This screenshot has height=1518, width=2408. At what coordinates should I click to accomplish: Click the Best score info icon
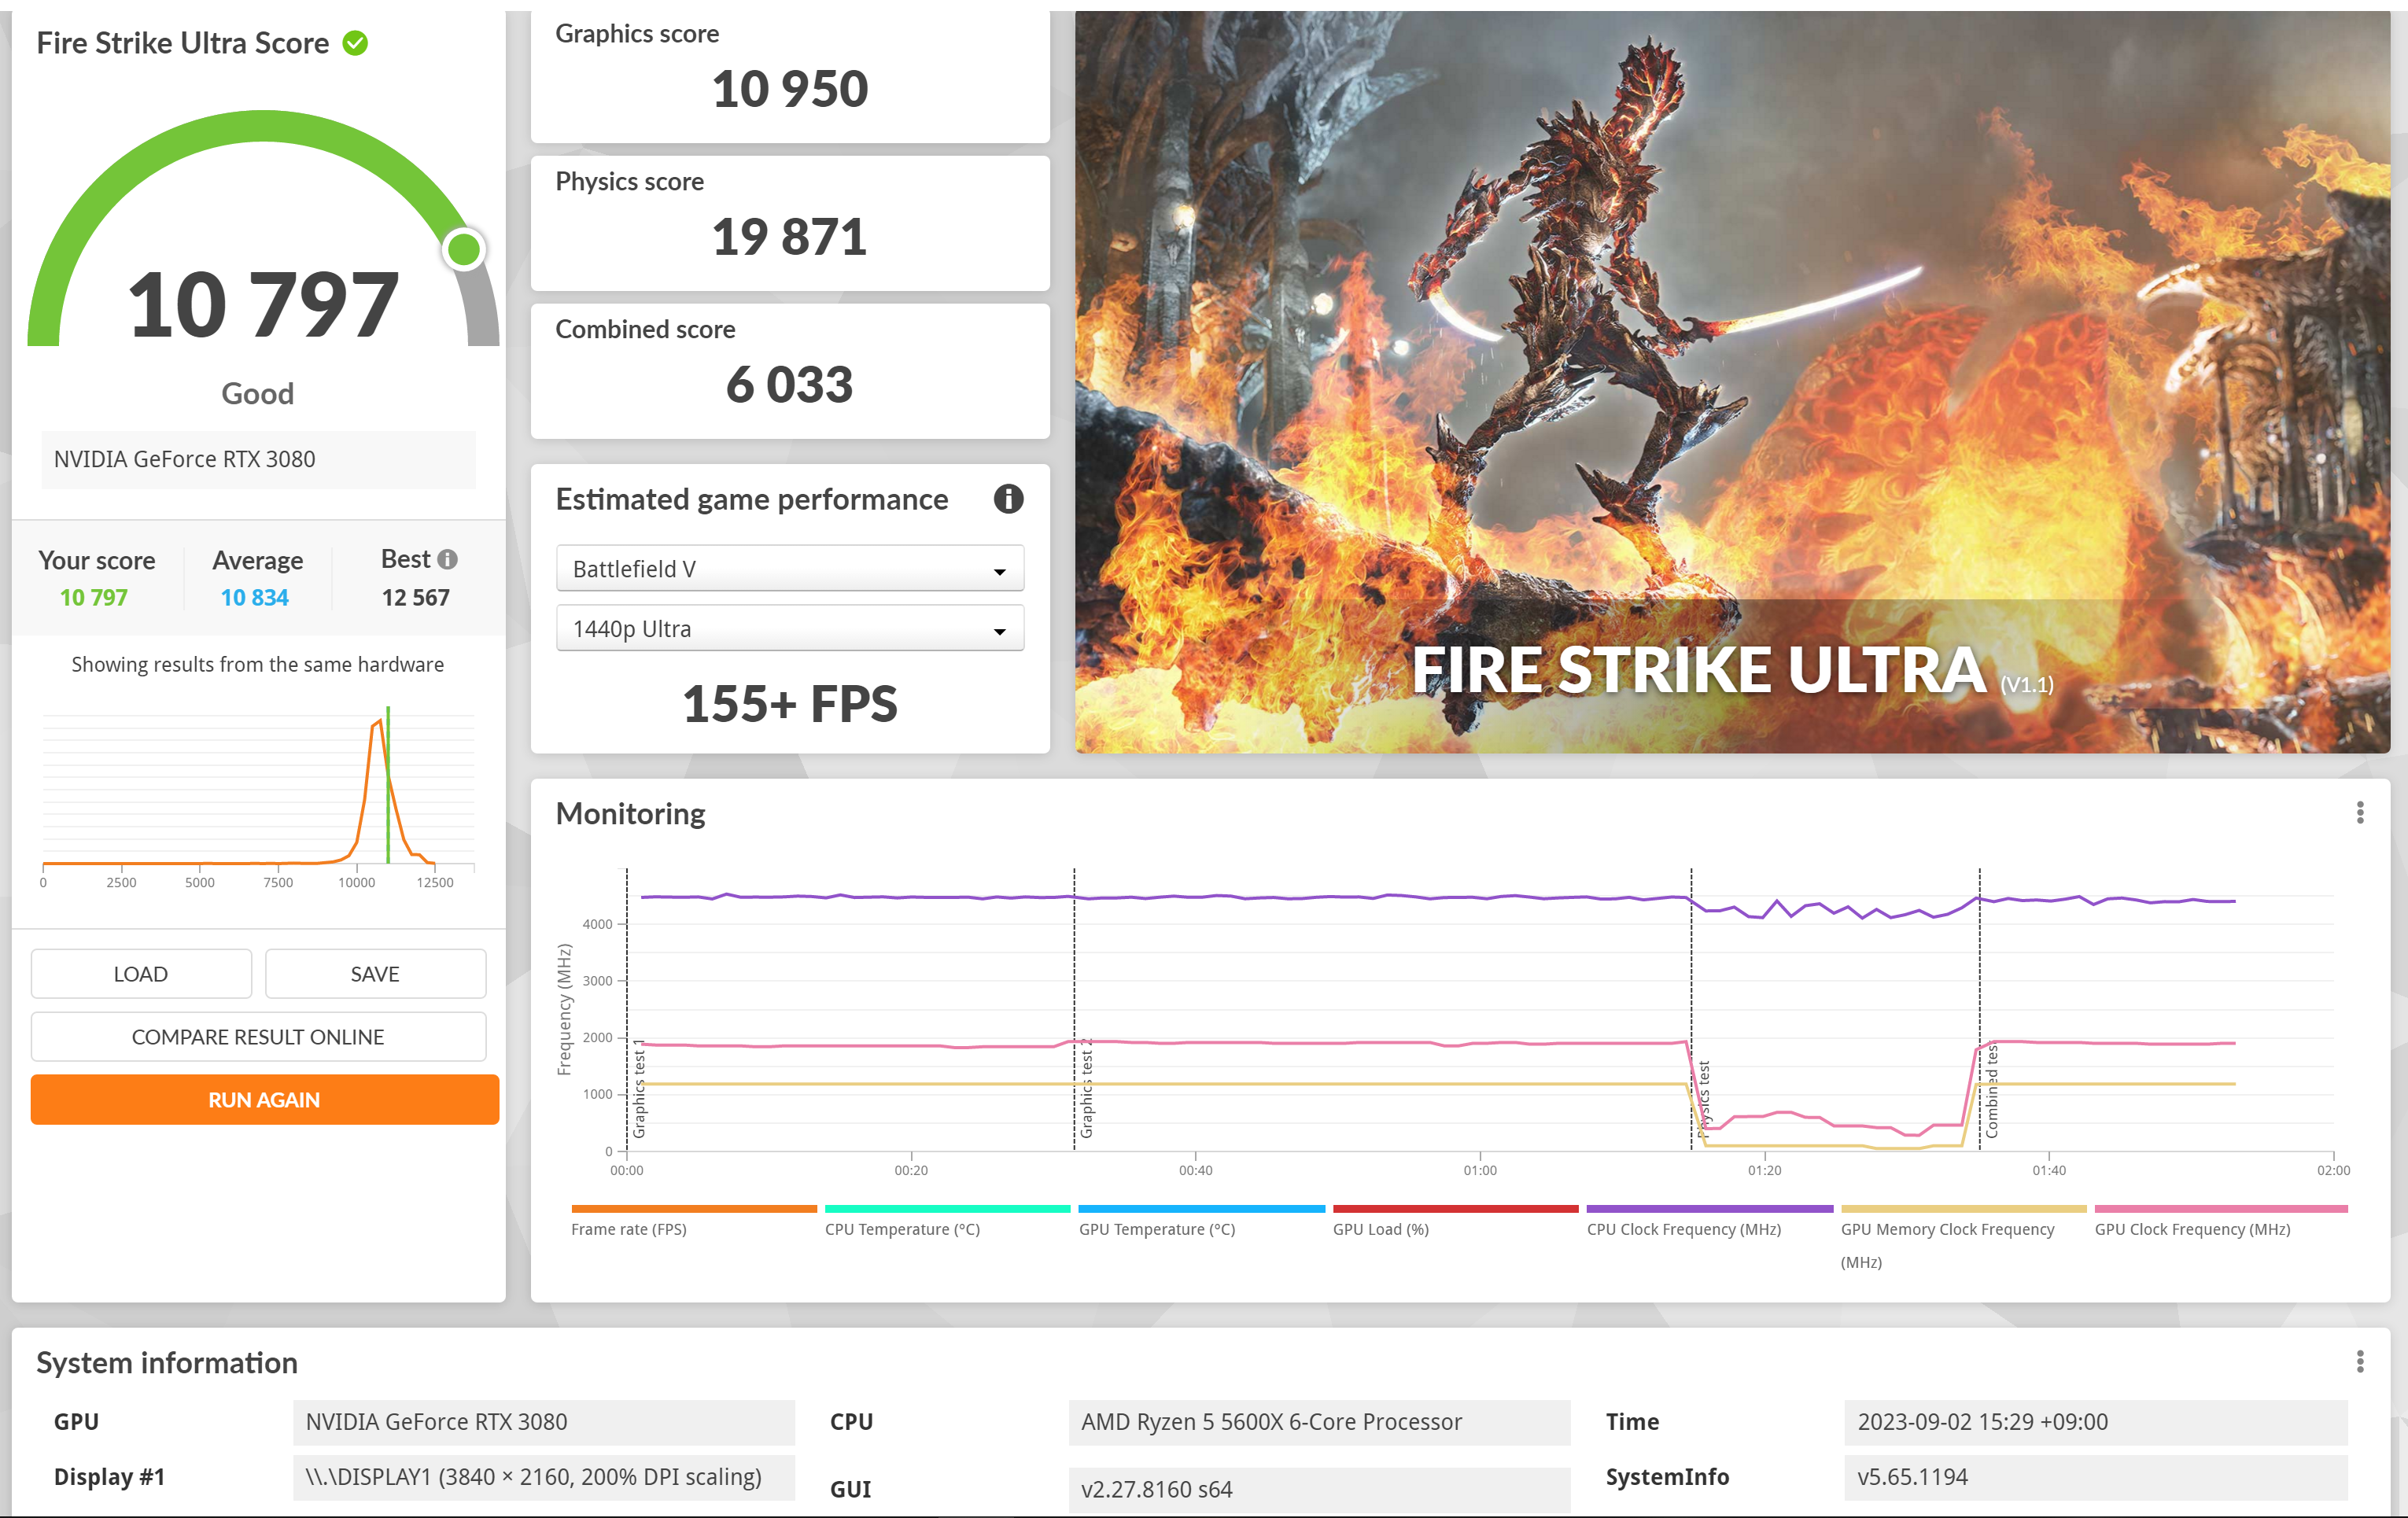click(x=448, y=559)
